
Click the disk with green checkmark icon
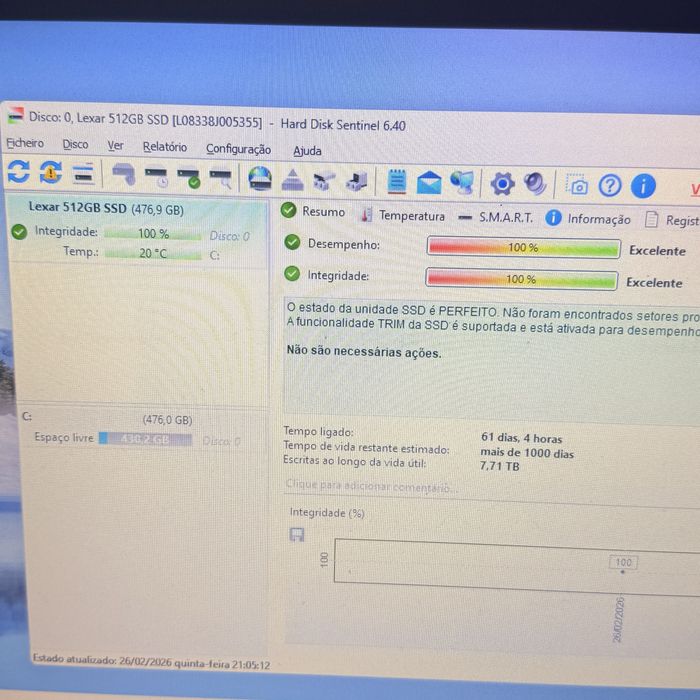click(188, 177)
